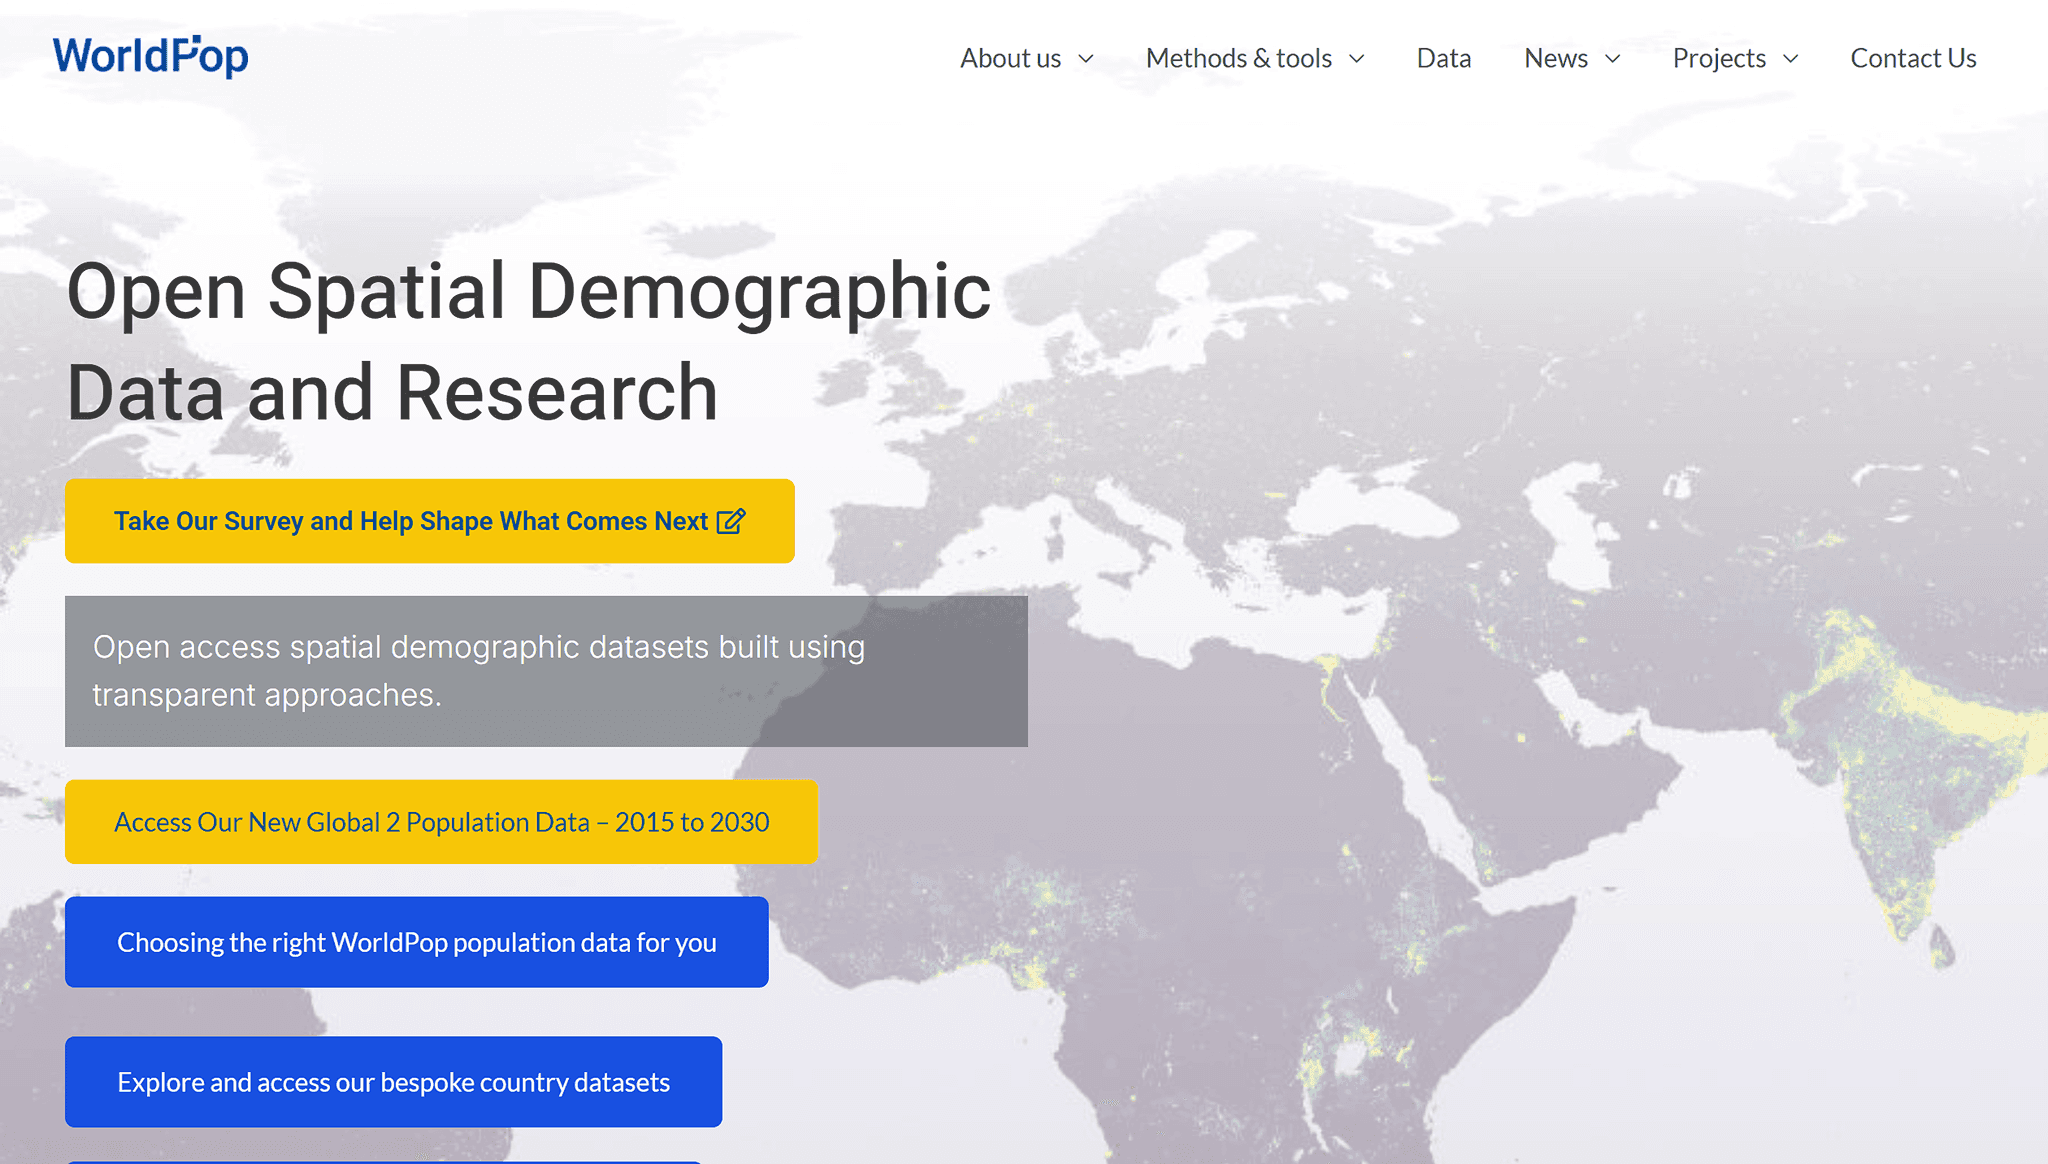This screenshot has height=1164, width=2048.
Task: Open the News menu item
Action: (x=1555, y=58)
